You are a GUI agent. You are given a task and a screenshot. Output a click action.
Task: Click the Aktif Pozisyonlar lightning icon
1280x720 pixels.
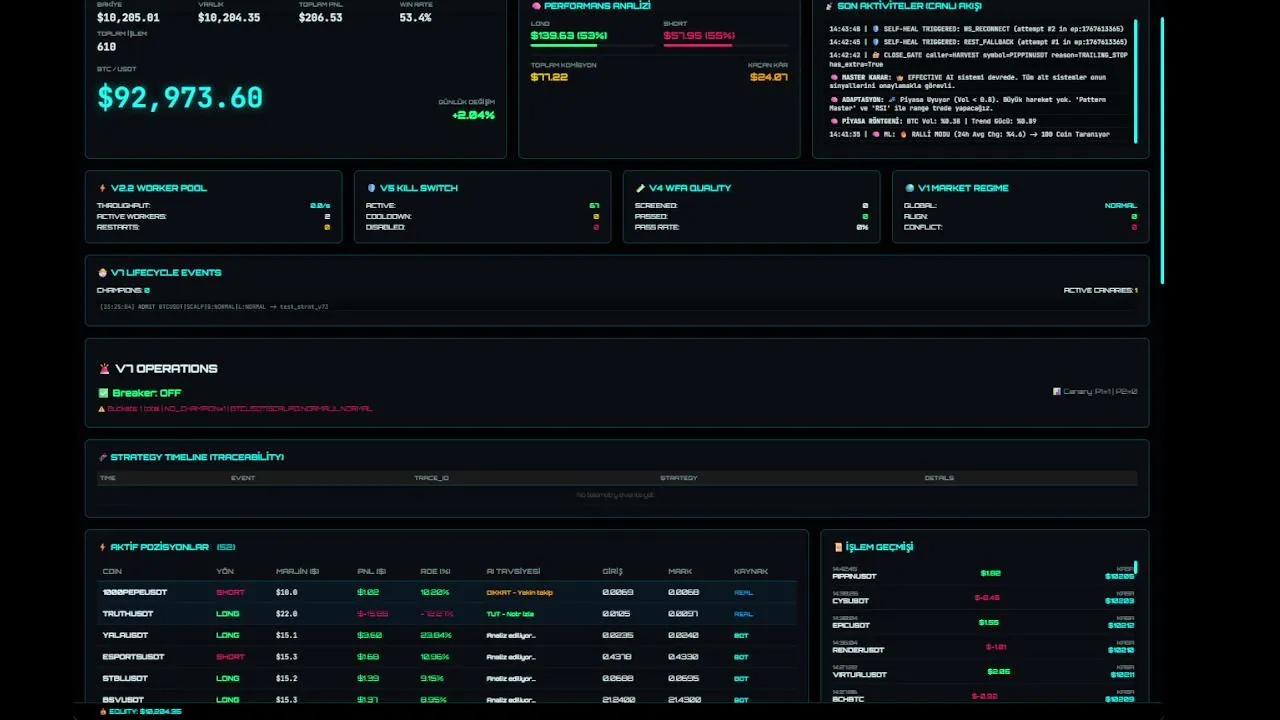pyautogui.click(x=102, y=547)
